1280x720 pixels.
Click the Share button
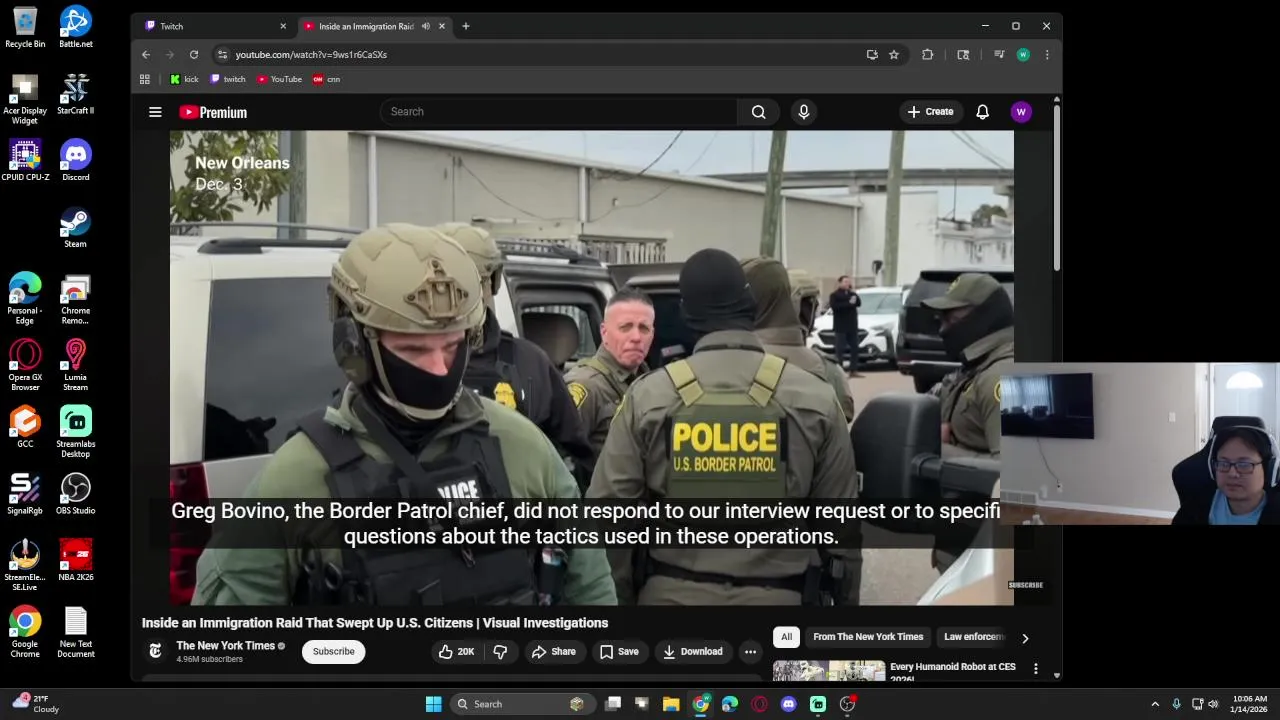click(x=554, y=652)
